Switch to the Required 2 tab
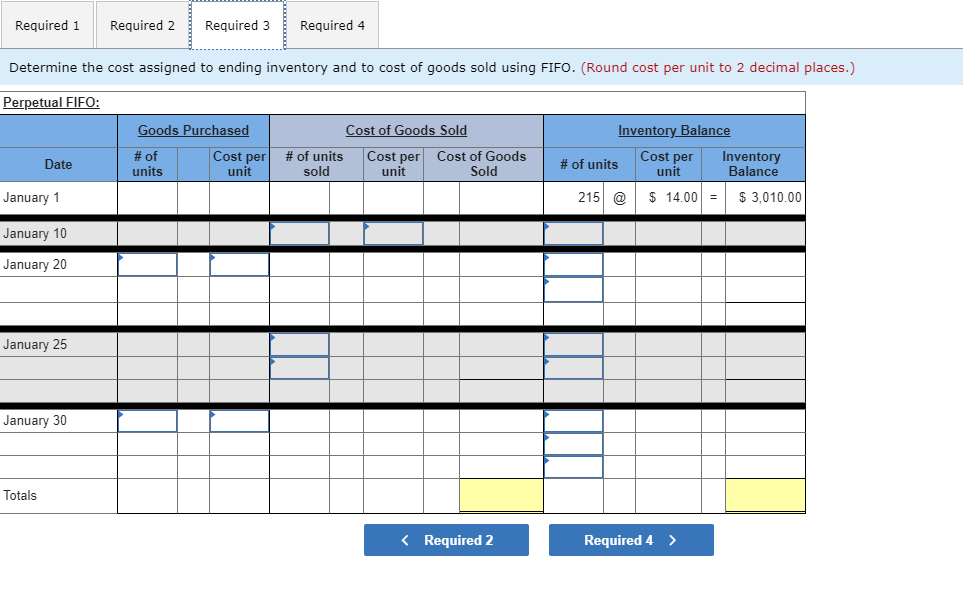This screenshot has height=595, width=963. point(141,24)
